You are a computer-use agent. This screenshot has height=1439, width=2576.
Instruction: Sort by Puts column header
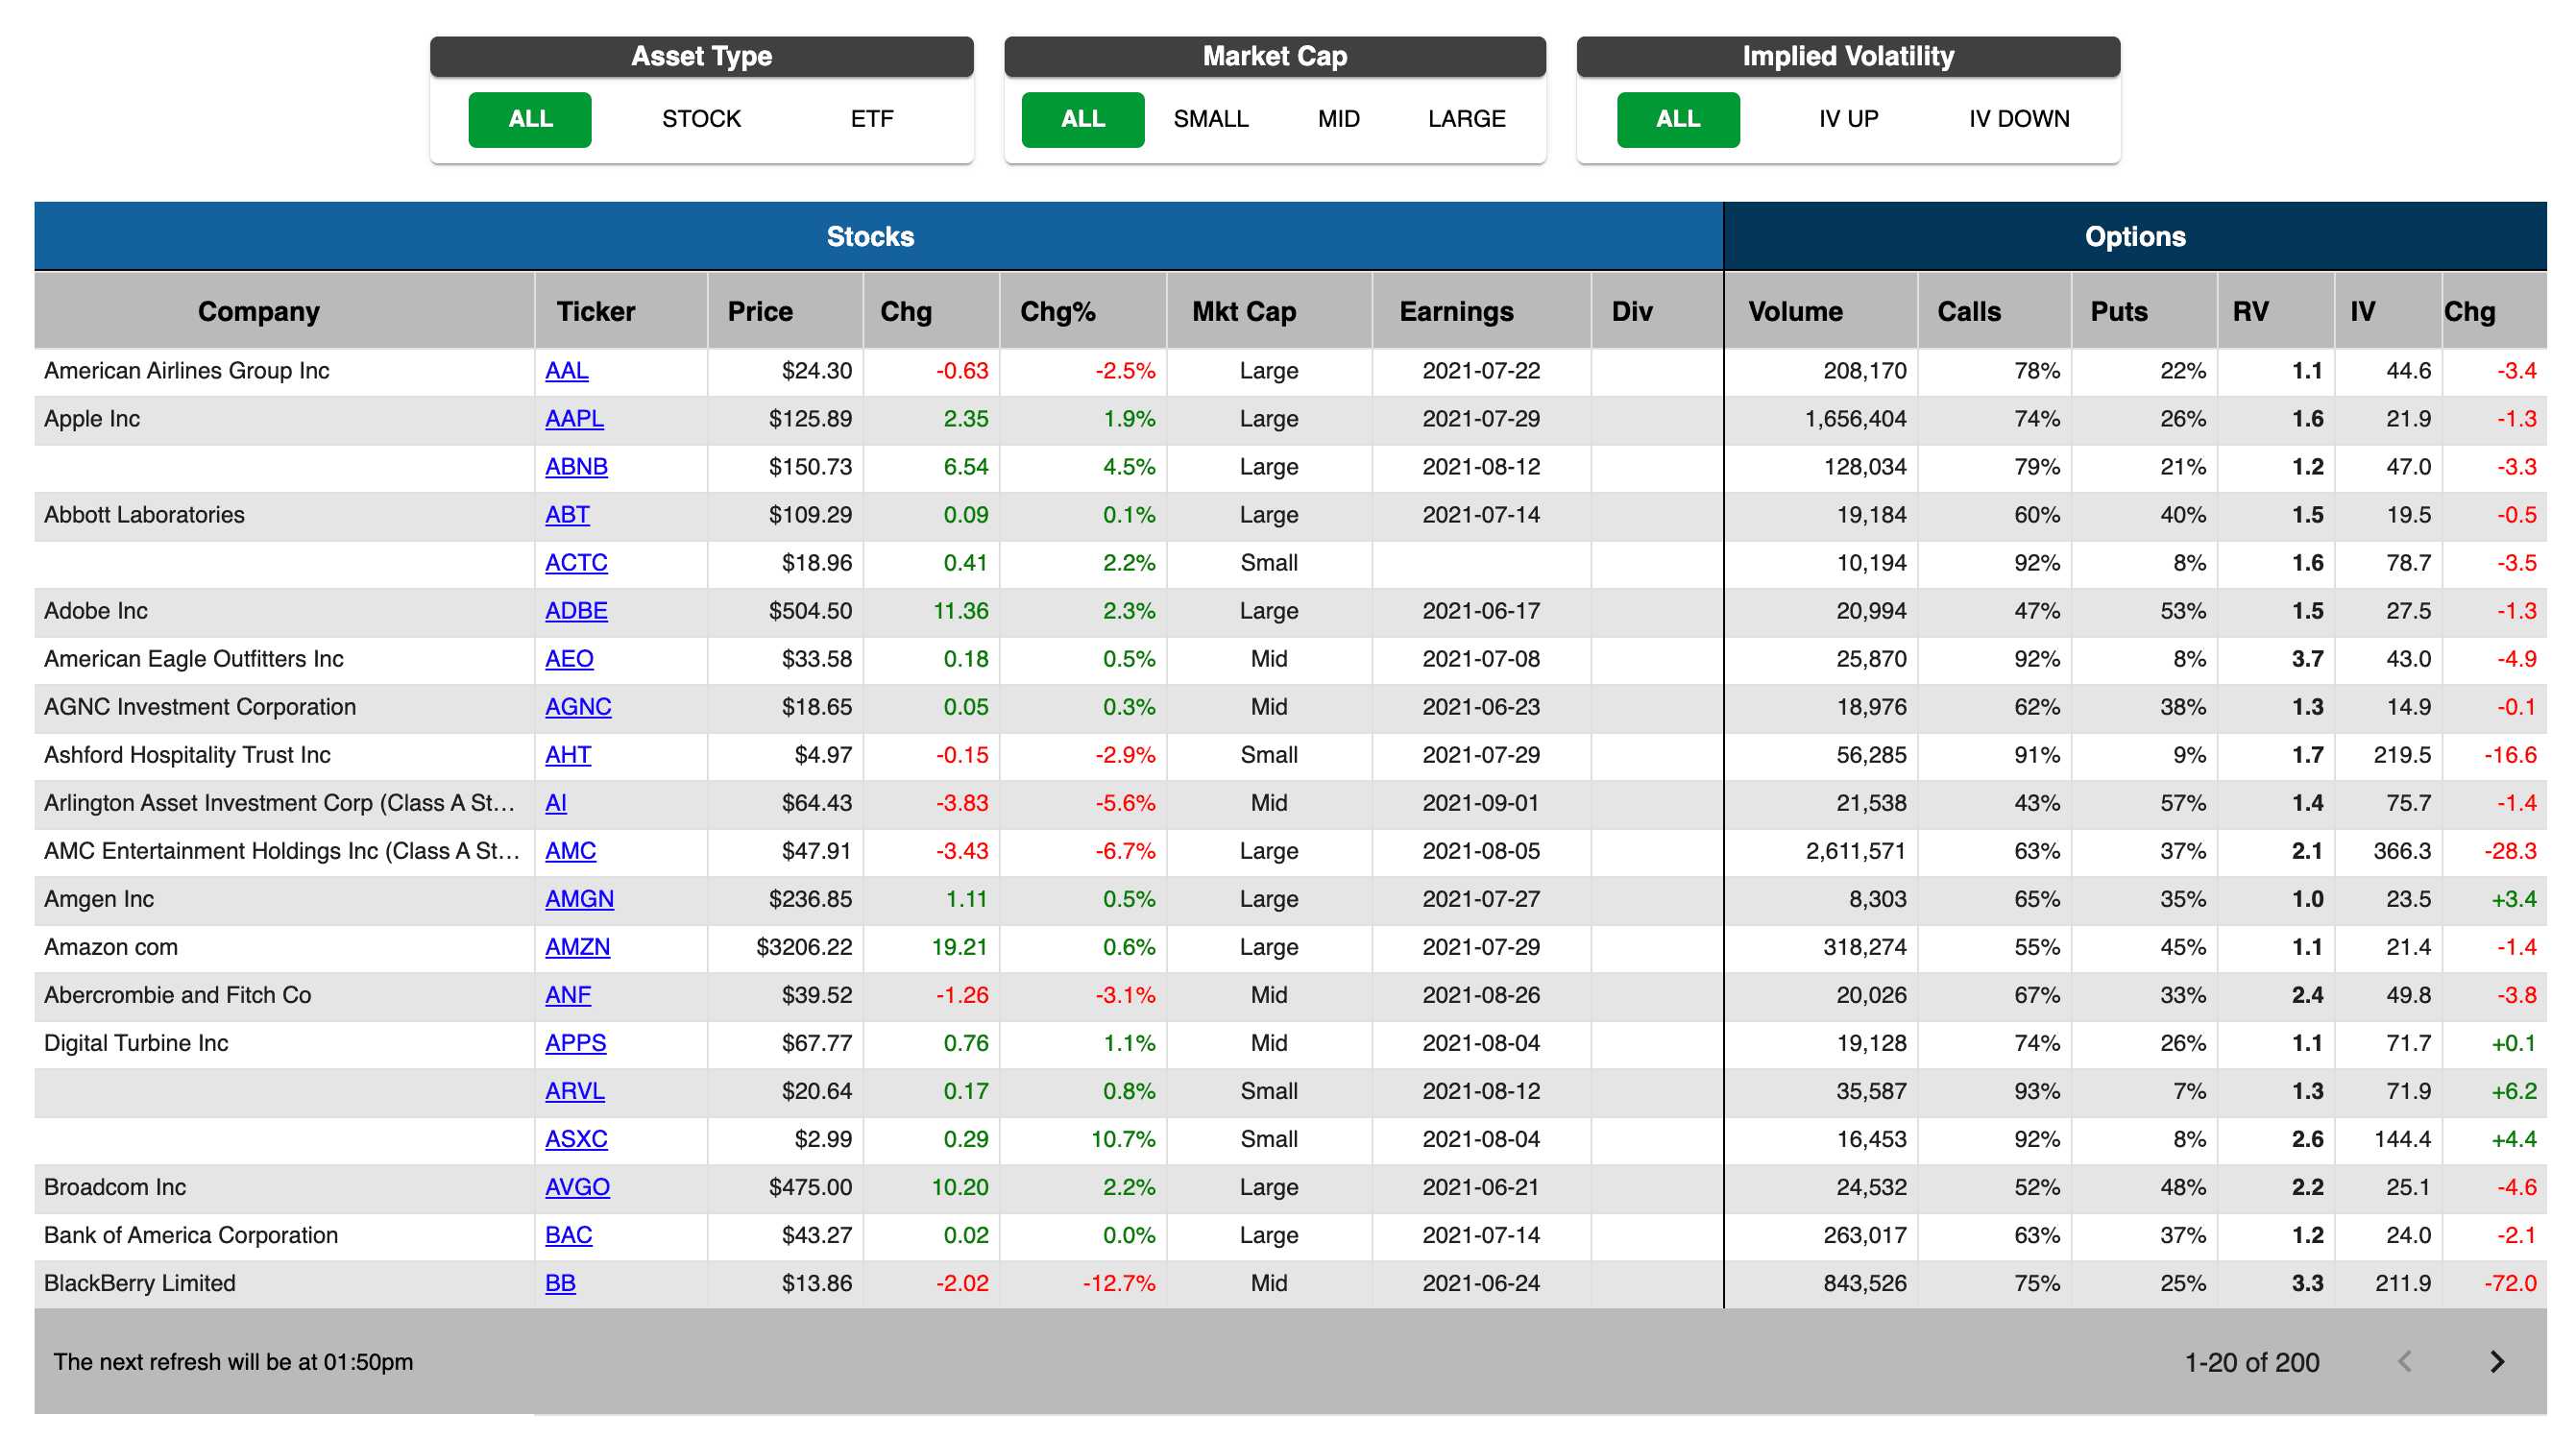[x=2118, y=311]
